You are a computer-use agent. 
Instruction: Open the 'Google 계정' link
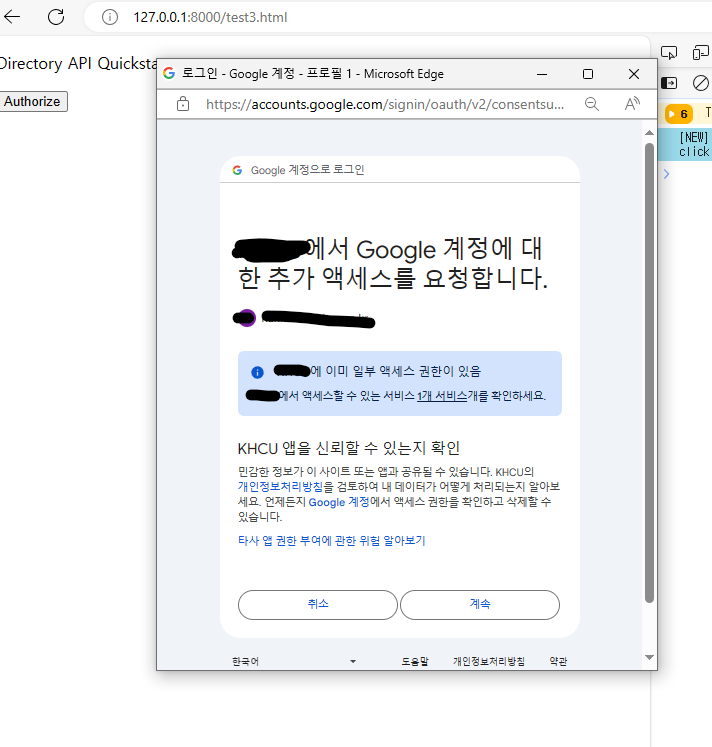339,502
